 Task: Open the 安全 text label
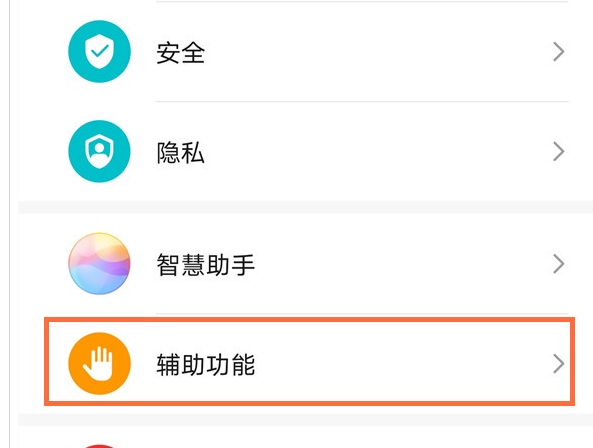point(181,53)
